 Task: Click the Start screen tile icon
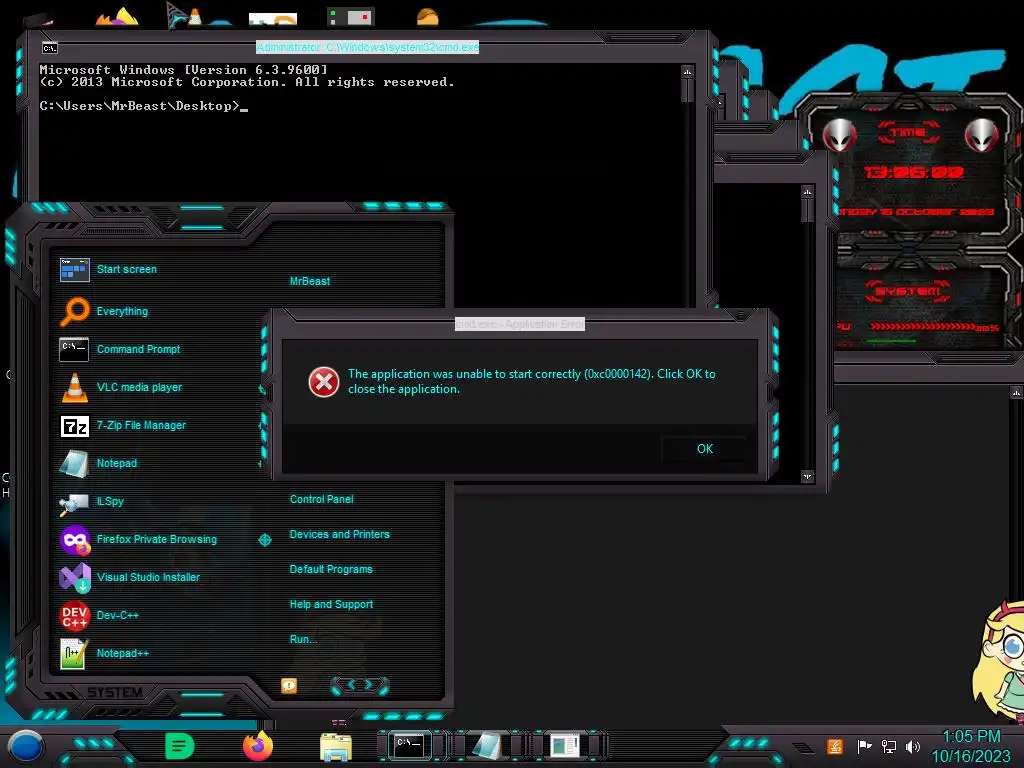pyautogui.click(x=74, y=269)
